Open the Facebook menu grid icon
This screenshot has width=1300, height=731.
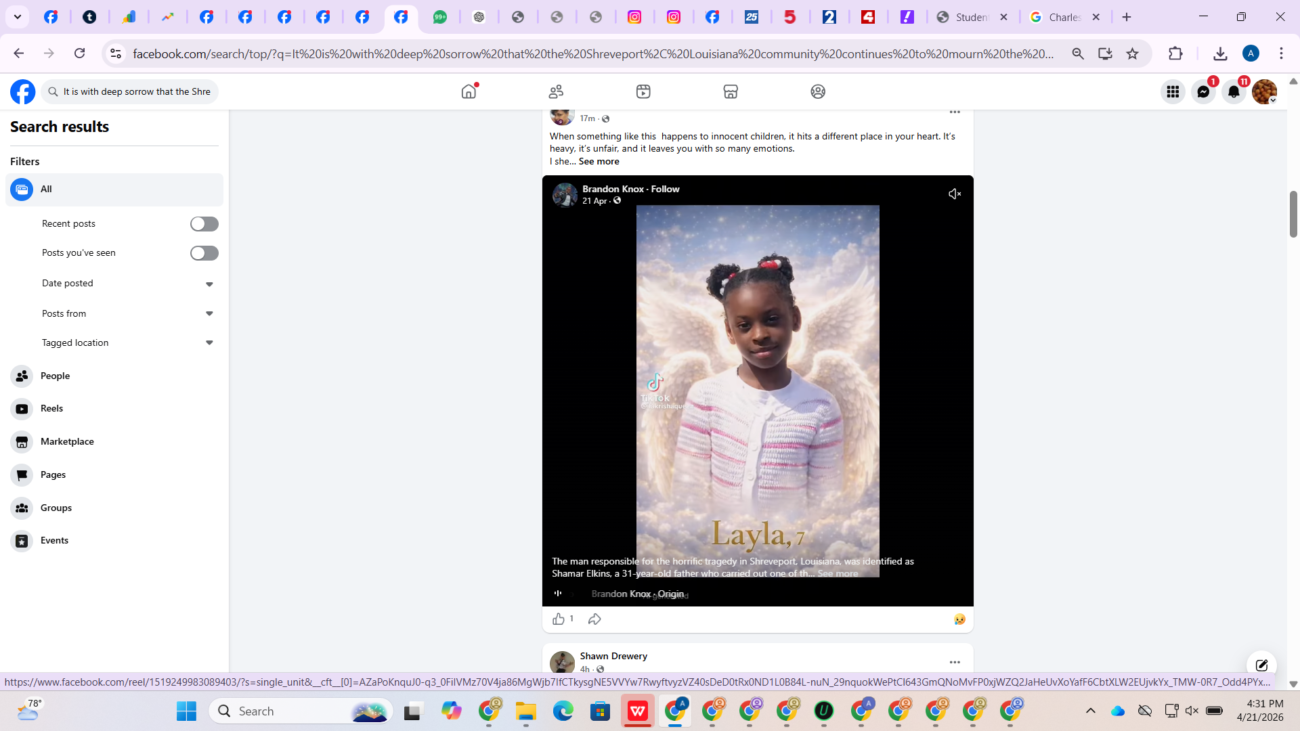(x=1172, y=92)
